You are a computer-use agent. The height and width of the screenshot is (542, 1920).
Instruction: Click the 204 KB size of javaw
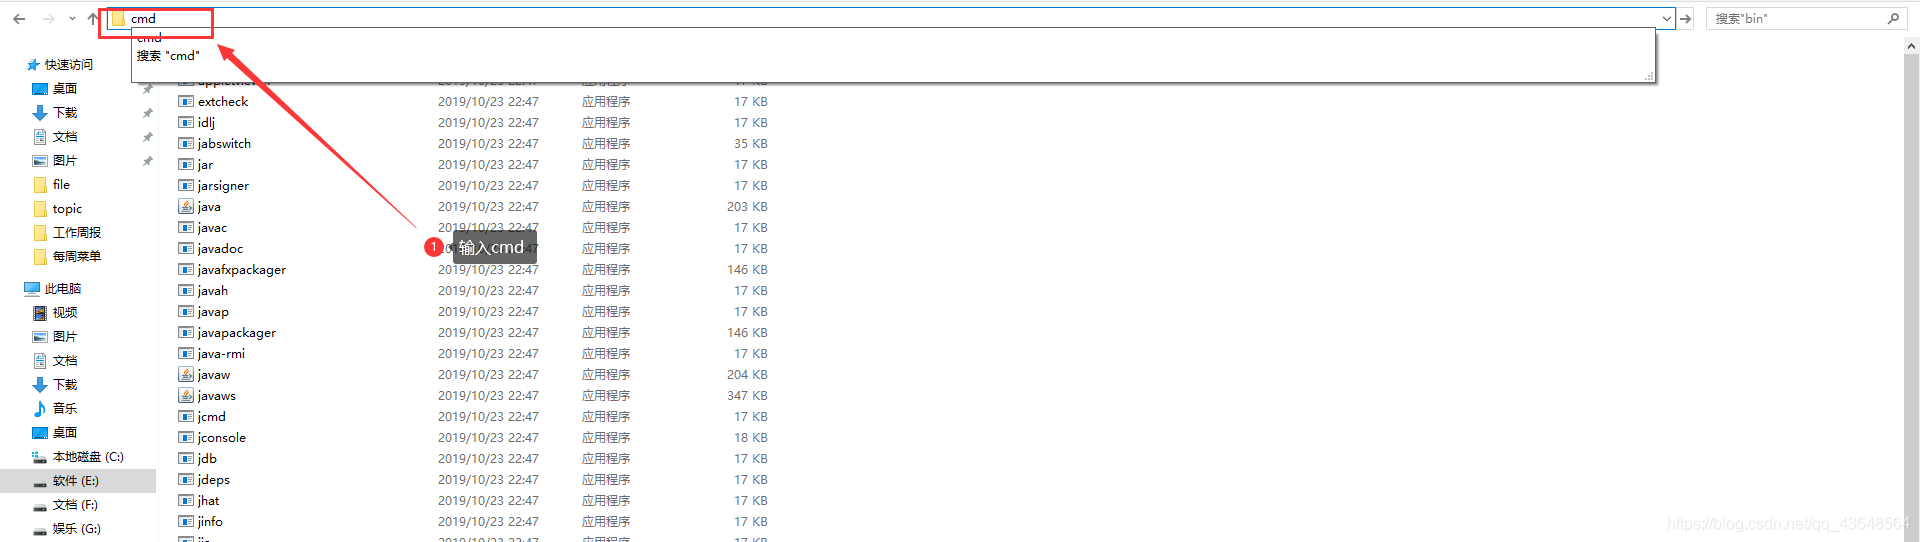pos(747,375)
